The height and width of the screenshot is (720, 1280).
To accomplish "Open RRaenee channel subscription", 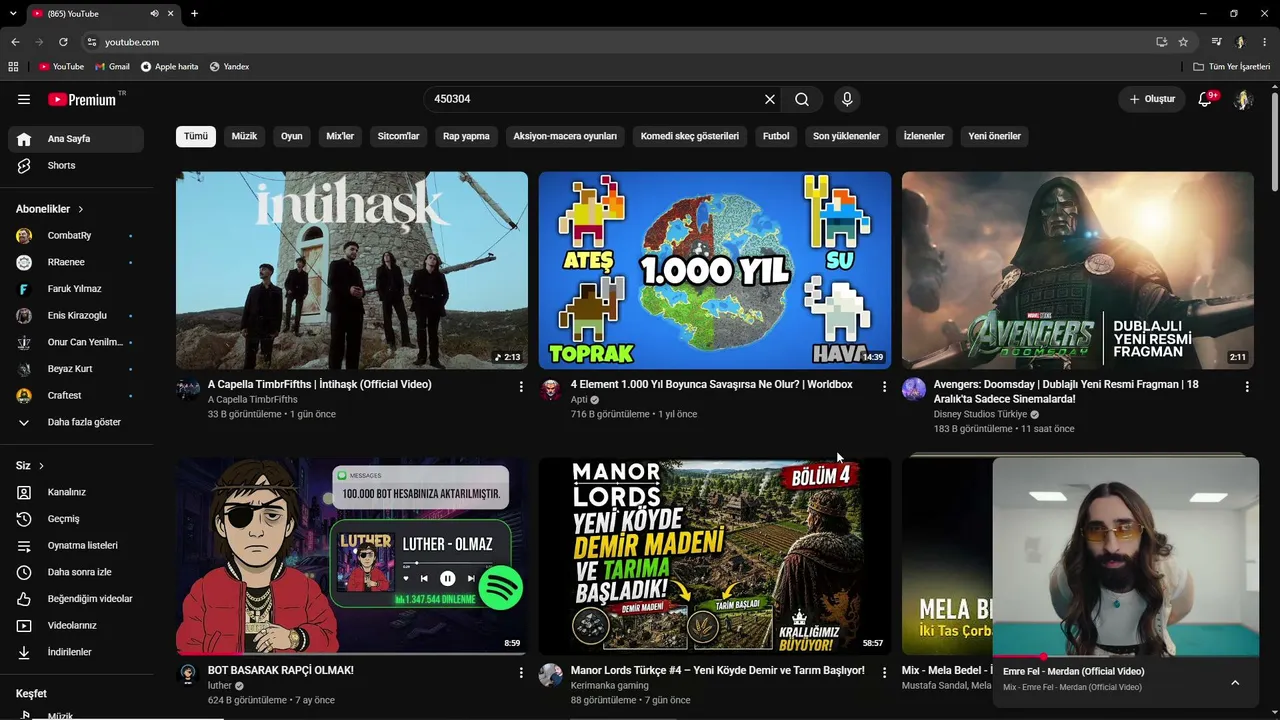I will [76, 262].
